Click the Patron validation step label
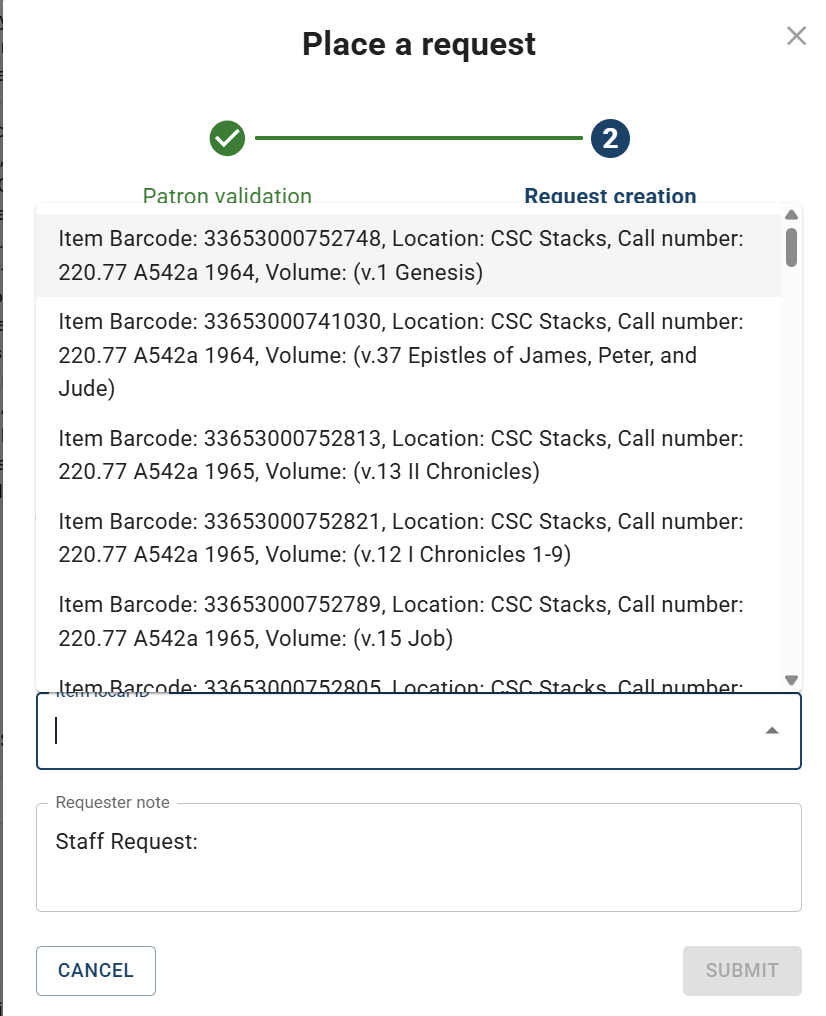 (x=227, y=195)
